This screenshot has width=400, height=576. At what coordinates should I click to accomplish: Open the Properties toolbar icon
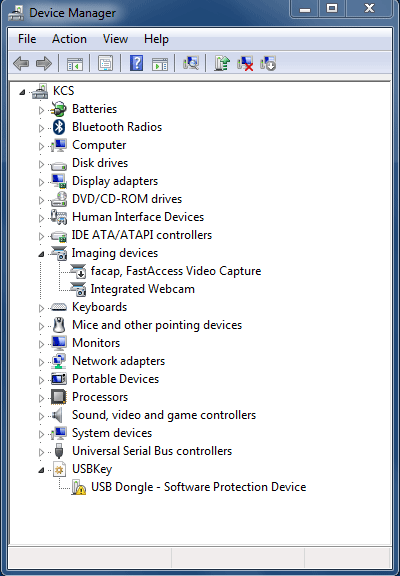tap(106, 64)
